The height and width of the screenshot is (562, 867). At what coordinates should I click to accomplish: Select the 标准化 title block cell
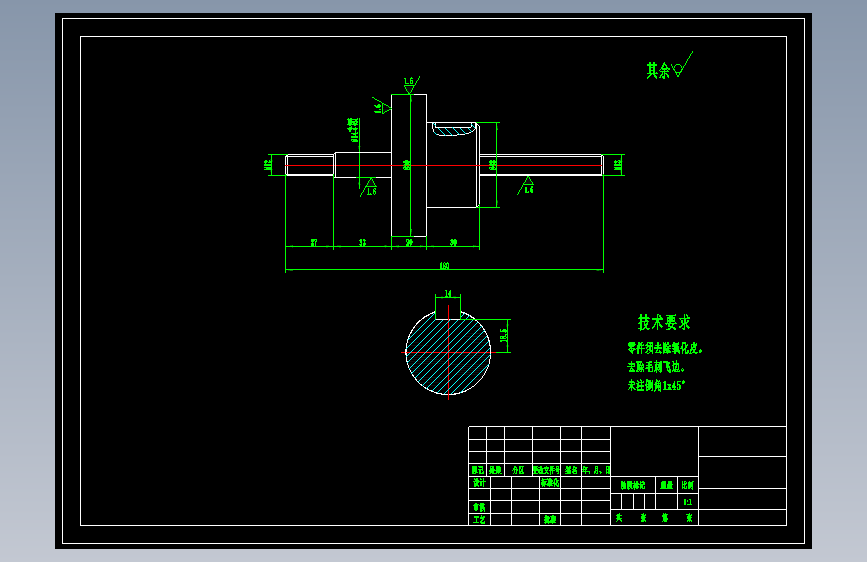550,482
